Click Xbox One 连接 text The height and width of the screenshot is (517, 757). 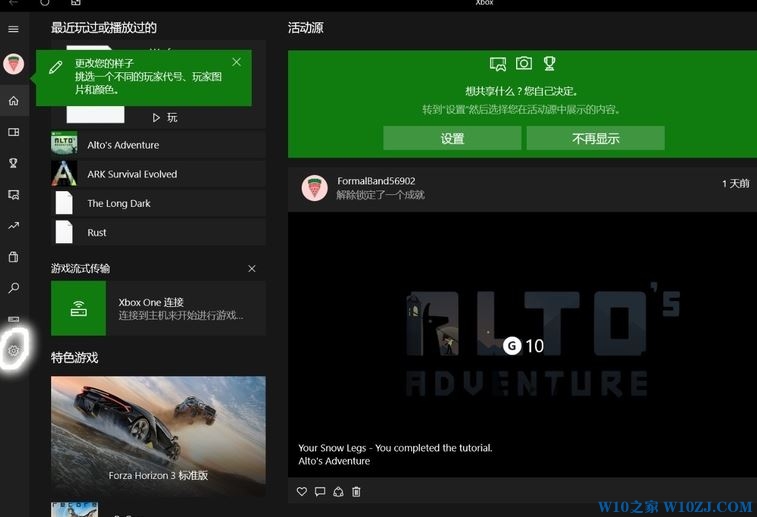[151, 302]
